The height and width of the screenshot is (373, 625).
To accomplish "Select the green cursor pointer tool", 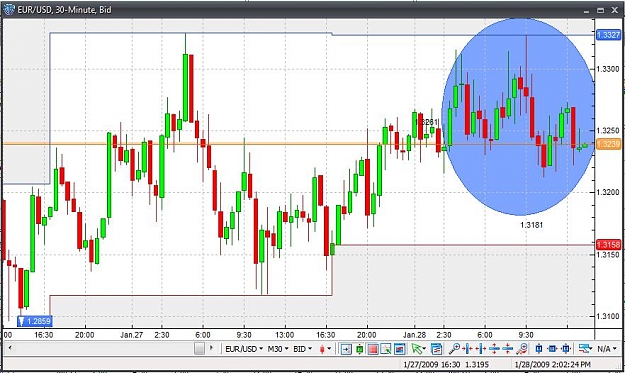I will [x=417, y=349].
